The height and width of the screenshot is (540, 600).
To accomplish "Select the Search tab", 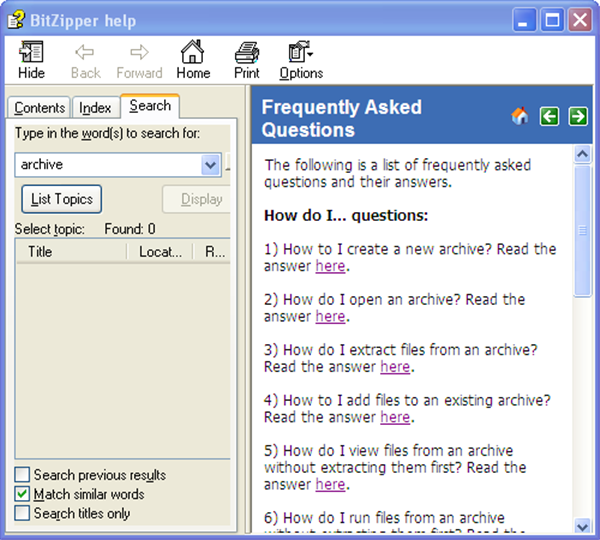I will pos(150,106).
